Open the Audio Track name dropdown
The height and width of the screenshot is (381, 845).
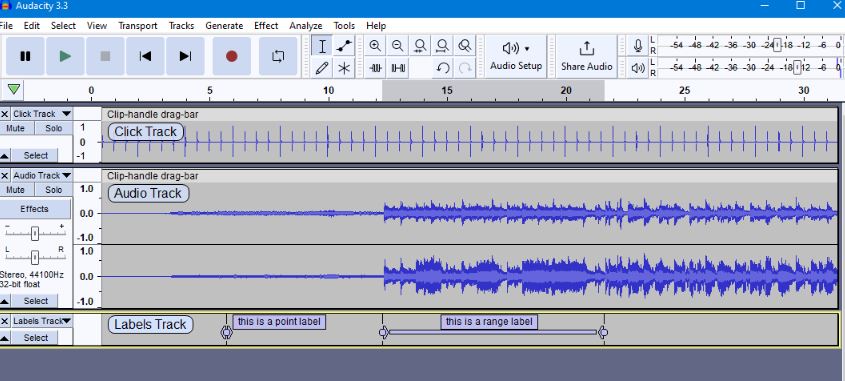42,176
